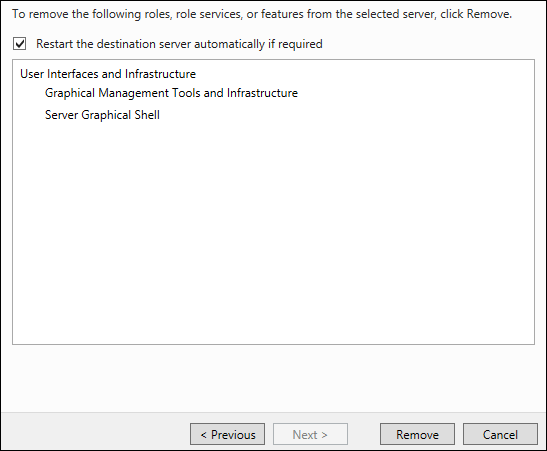Click the instruction text about removing roles
Viewport: 547px width, 451px height.
(262, 14)
